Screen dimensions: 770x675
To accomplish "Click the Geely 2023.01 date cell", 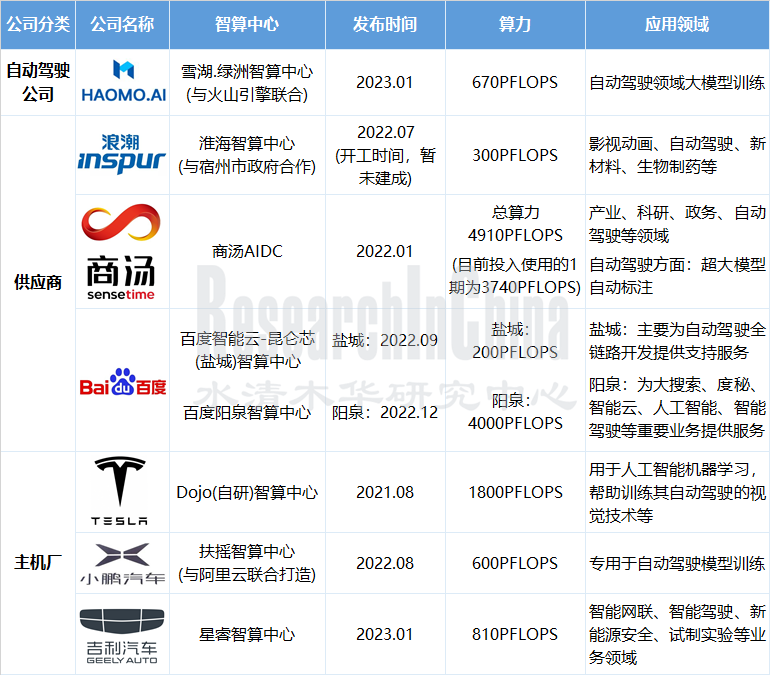I will pos(385,634).
